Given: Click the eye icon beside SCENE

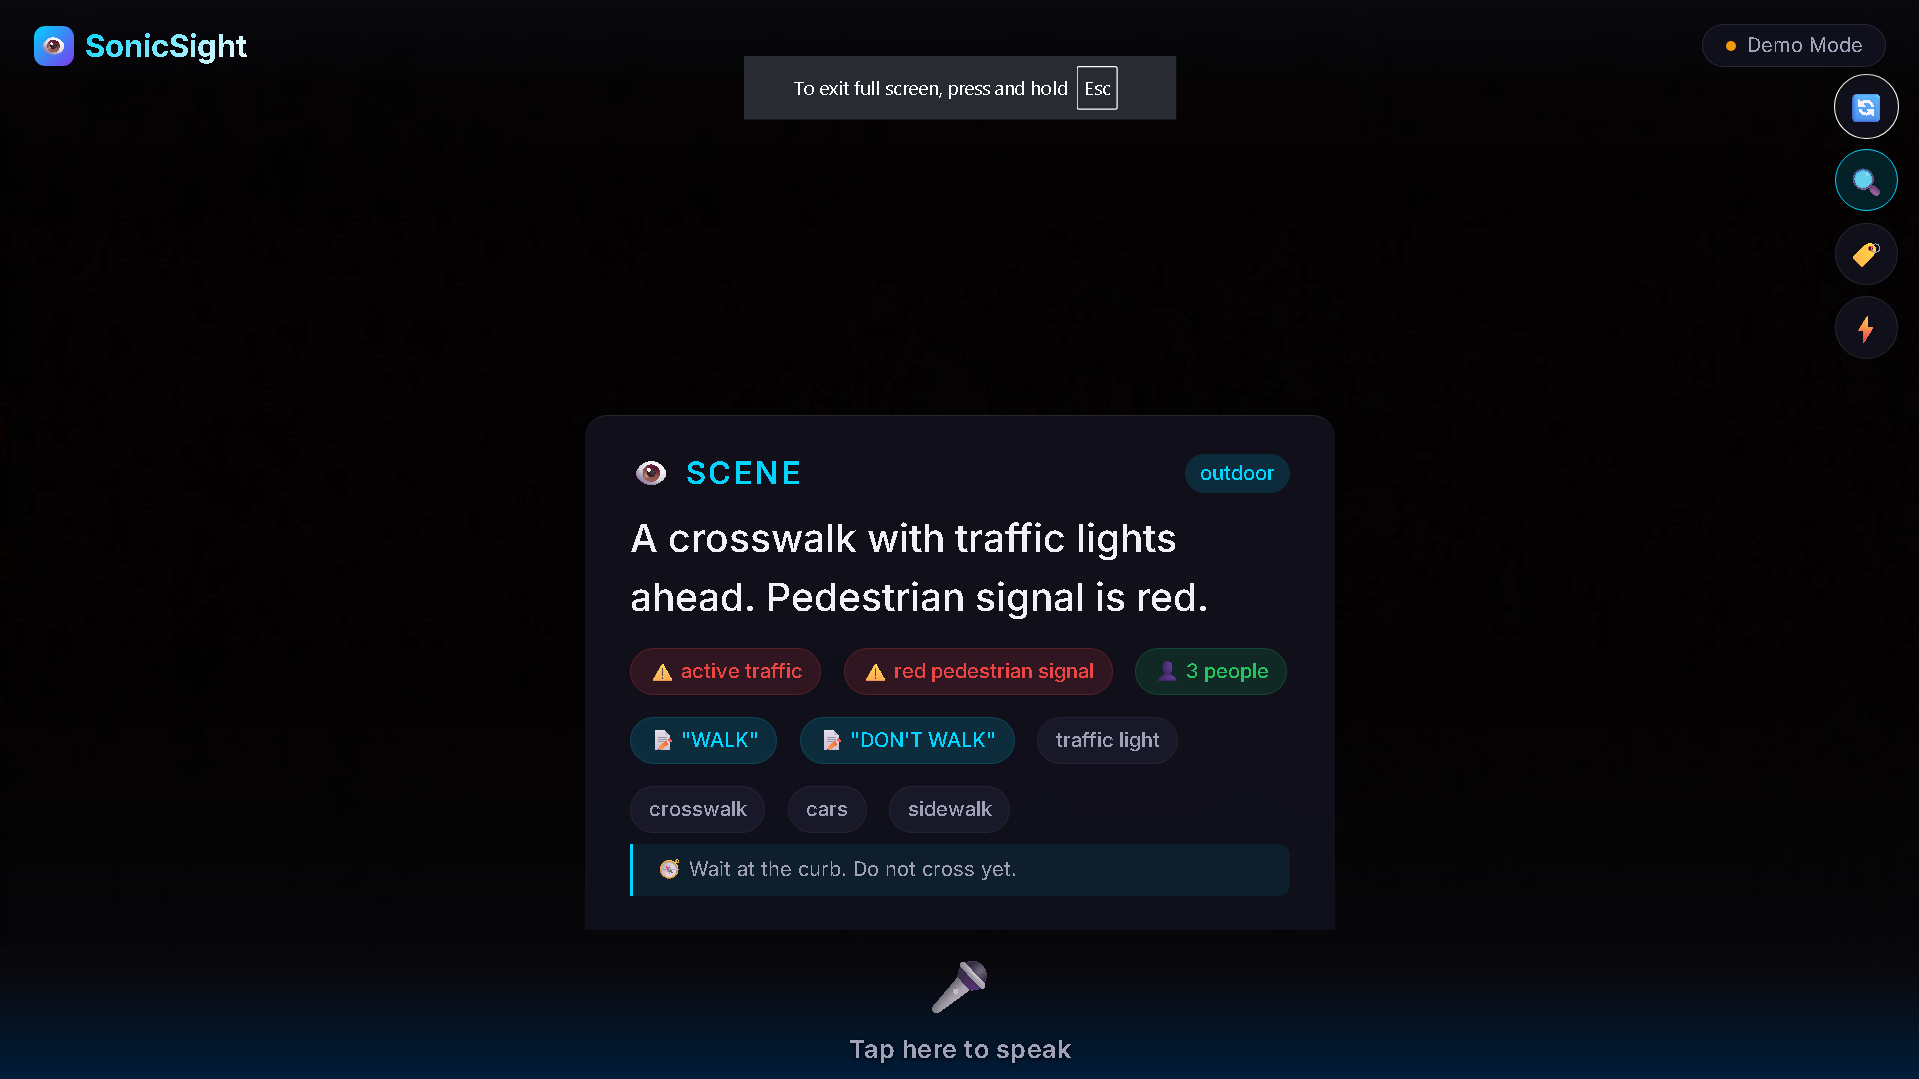Looking at the screenshot, I should coord(651,473).
